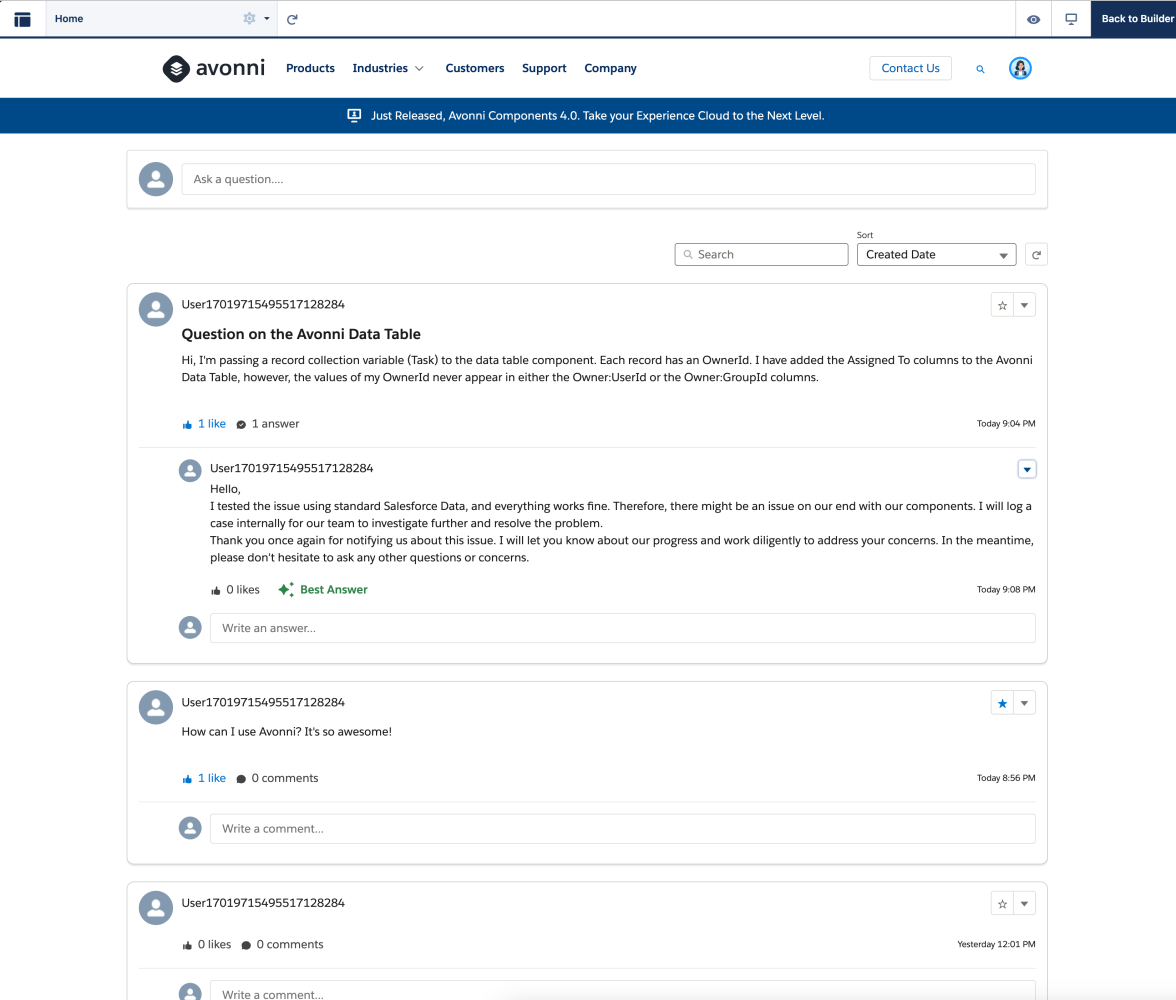Click the search magnifier icon in header
This screenshot has width=1176, height=1000.
click(x=980, y=69)
